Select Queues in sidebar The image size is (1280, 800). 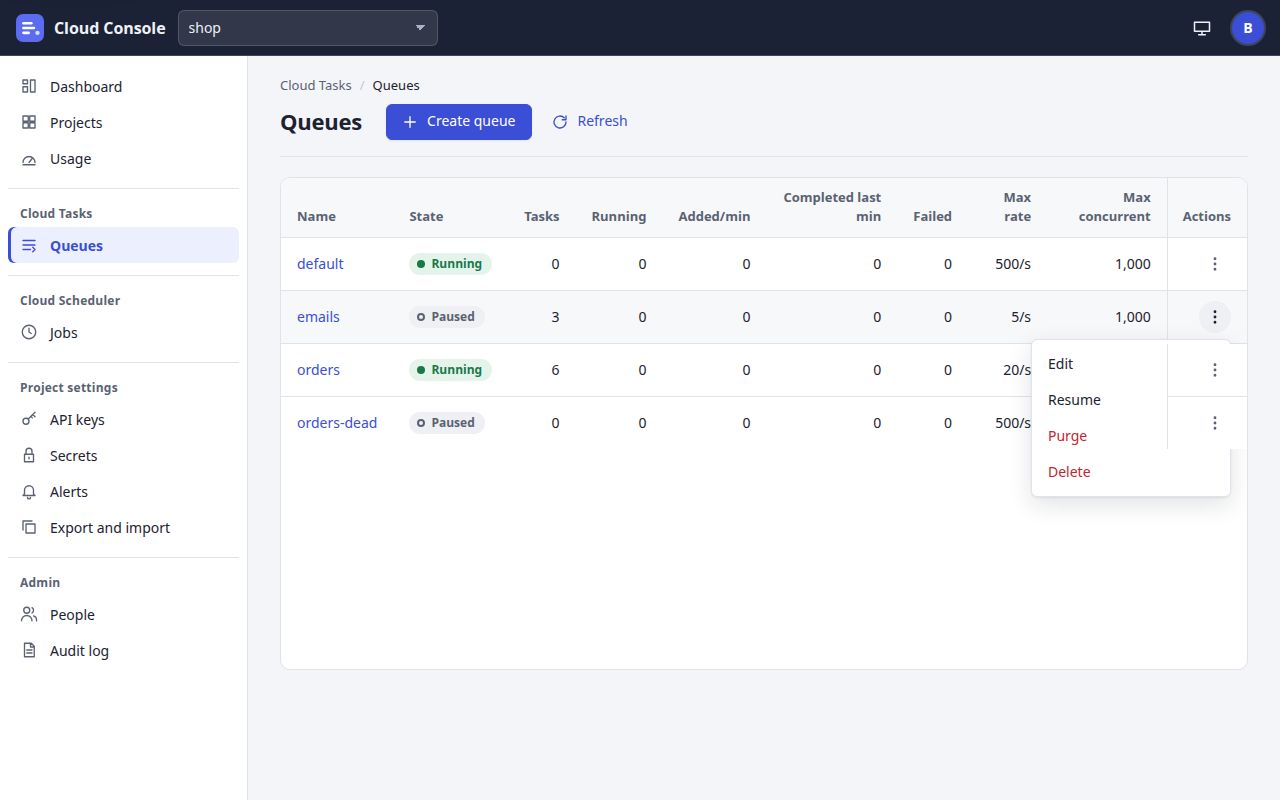coord(123,246)
